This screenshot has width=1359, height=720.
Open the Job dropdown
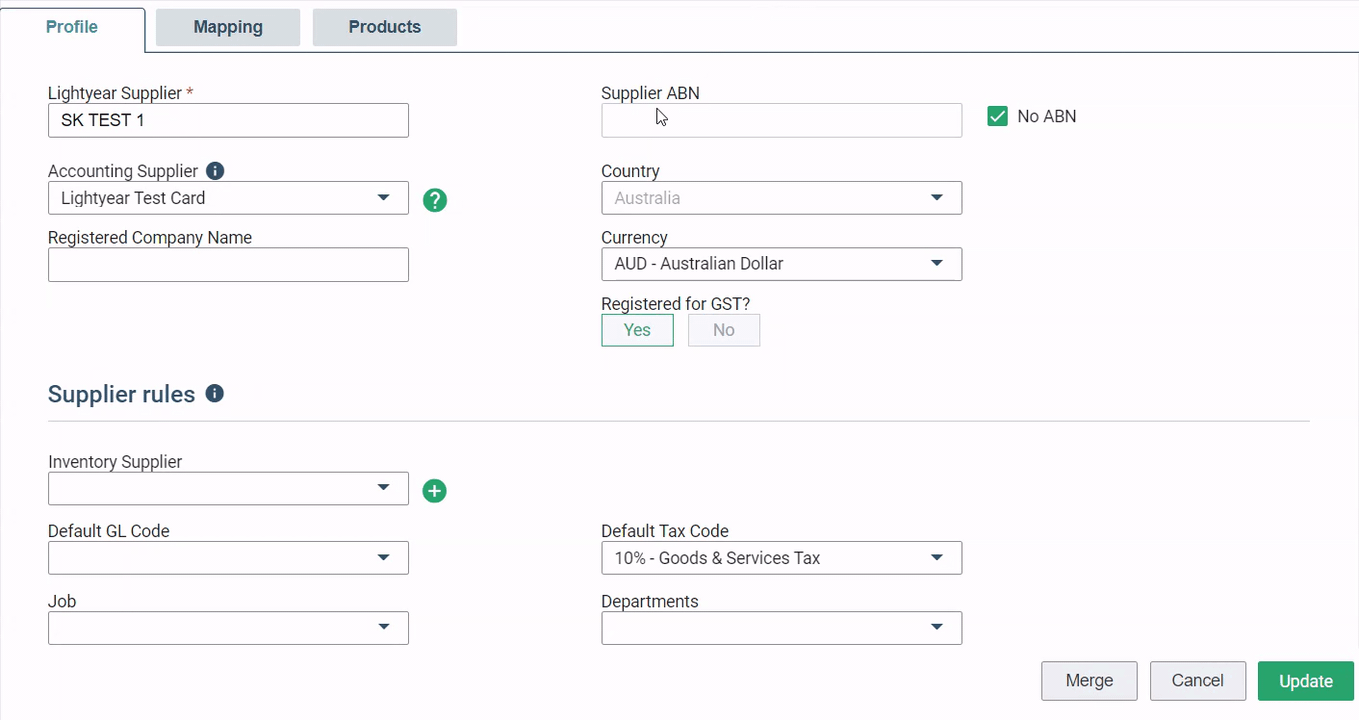tap(228, 628)
